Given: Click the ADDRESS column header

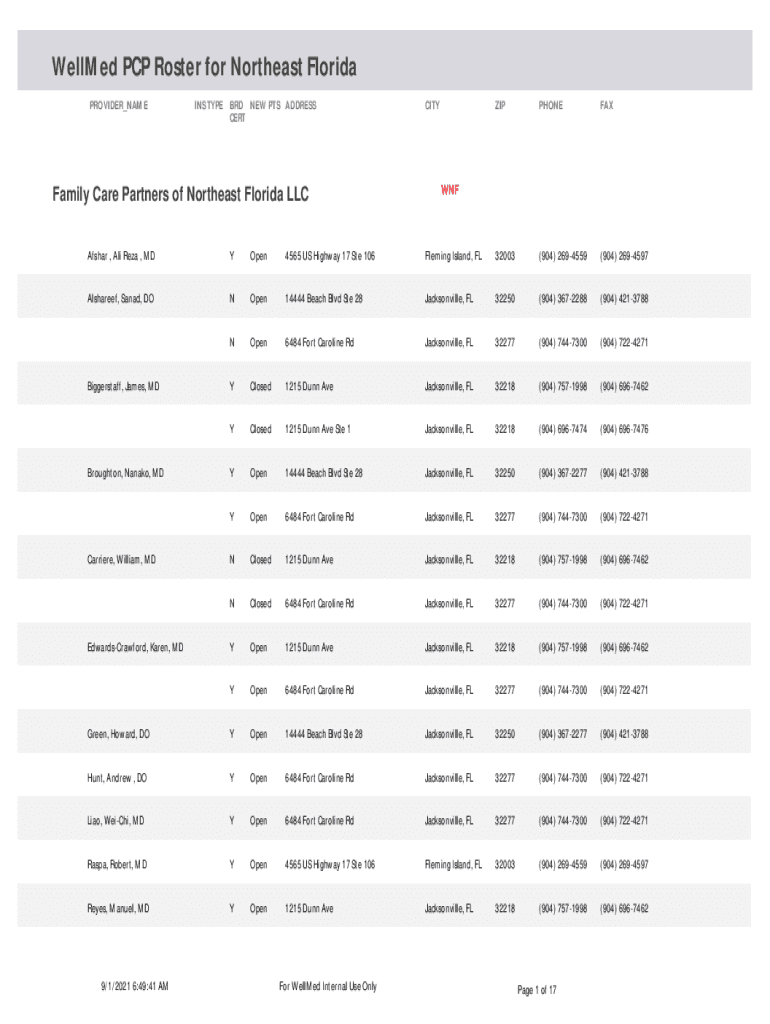Looking at the screenshot, I should point(300,105).
